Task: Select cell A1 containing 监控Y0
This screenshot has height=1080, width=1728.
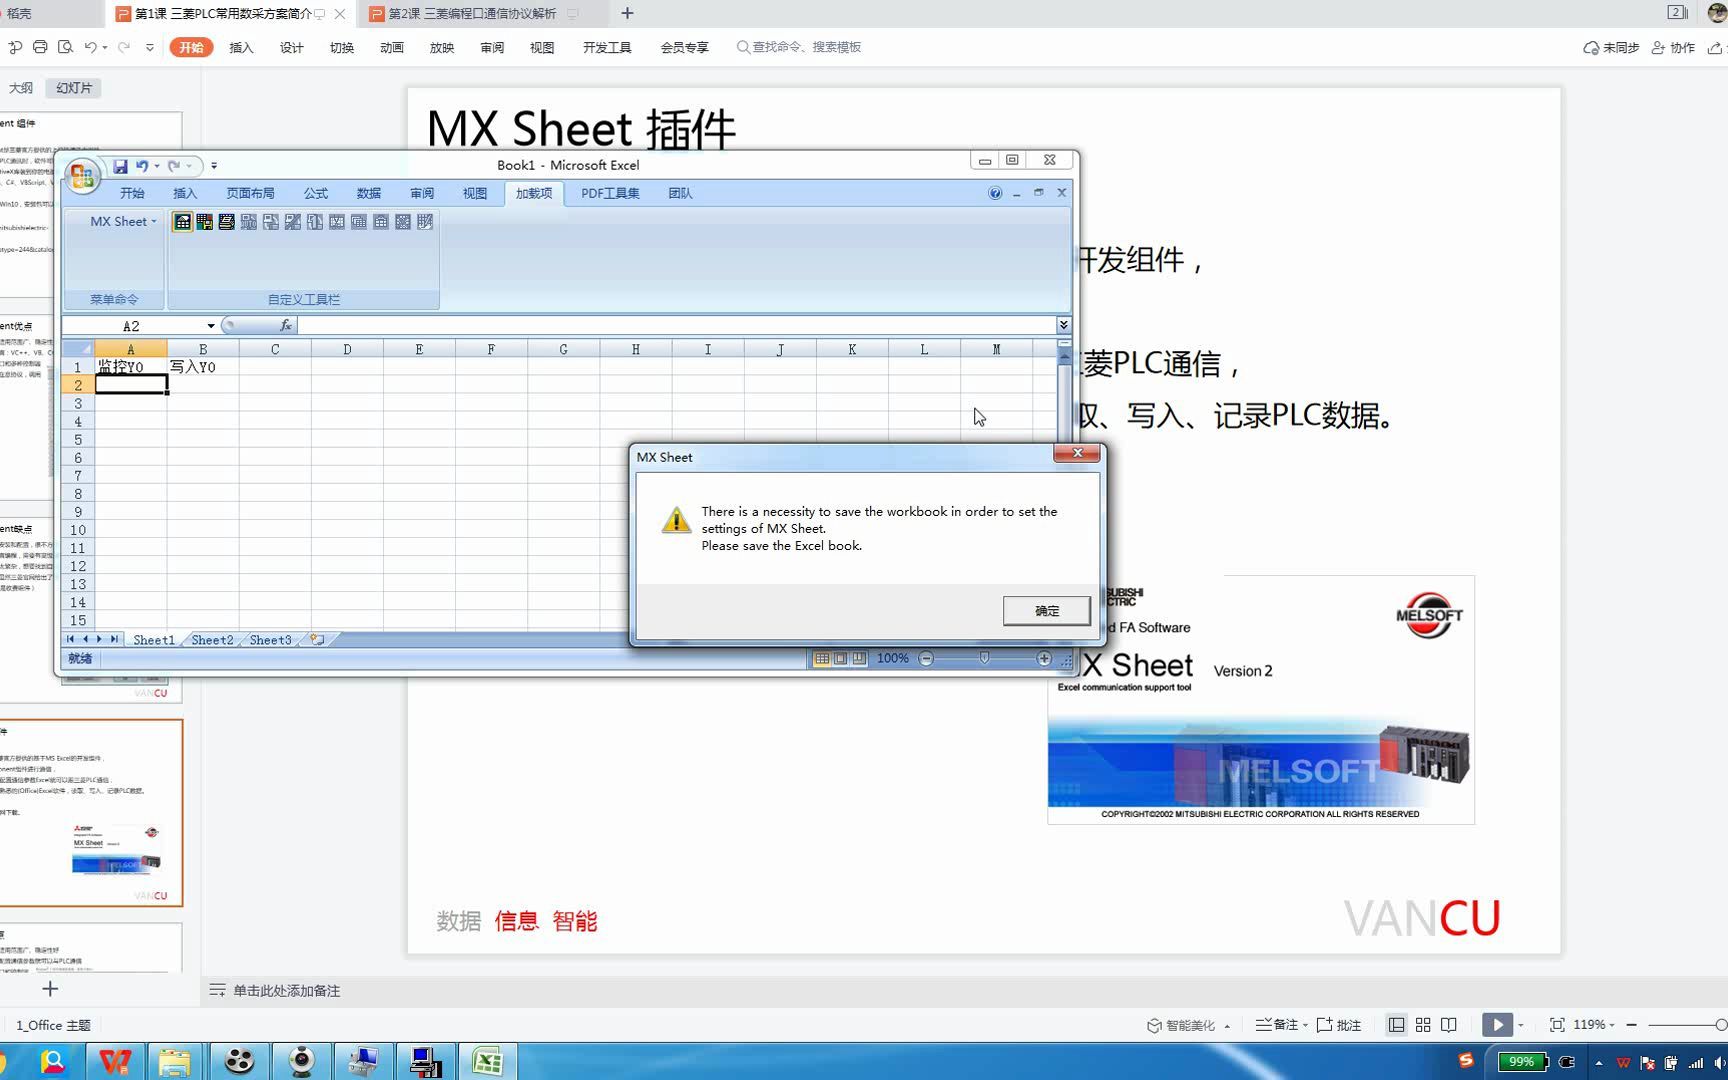Action: click(x=131, y=367)
